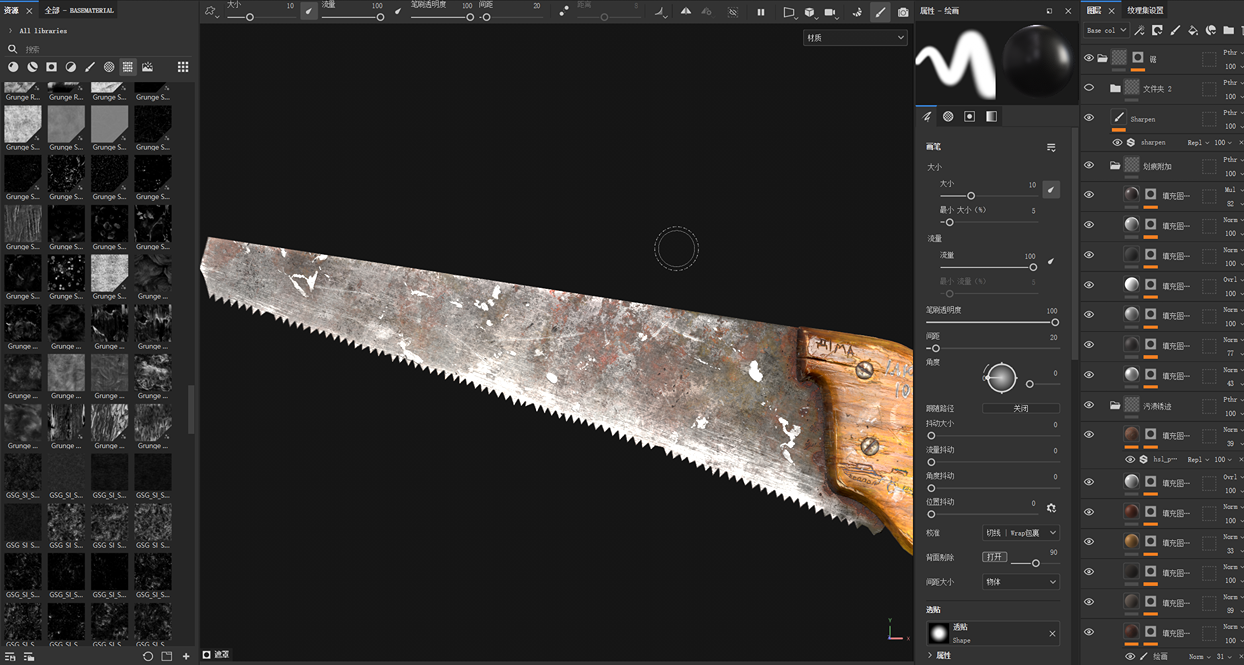Switch assets panel grid view size icon
The height and width of the screenshot is (665, 1244).
coord(183,67)
